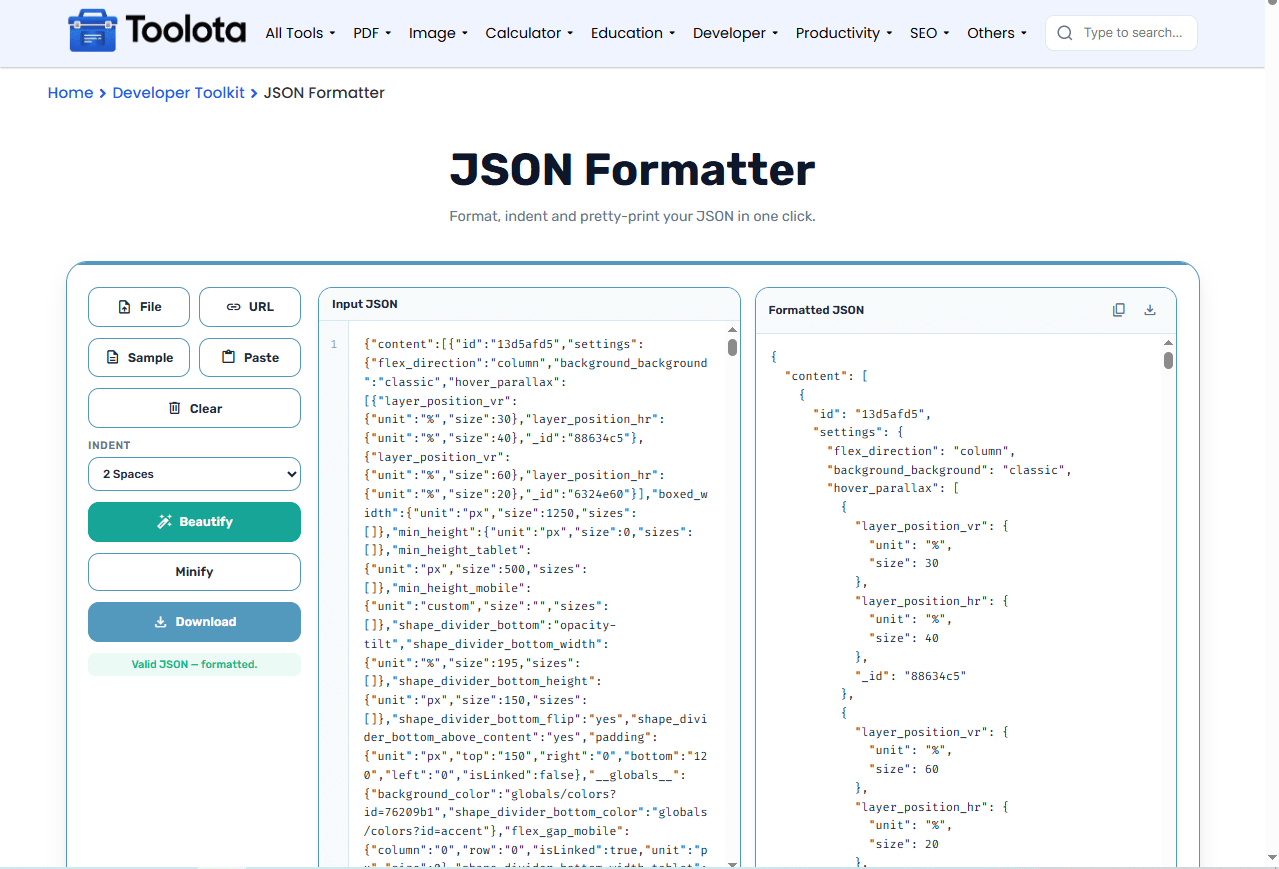Image resolution: width=1279 pixels, height=869 pixels.
Task: Click the Input JSON scrollbar thumb
Action: 732,348
